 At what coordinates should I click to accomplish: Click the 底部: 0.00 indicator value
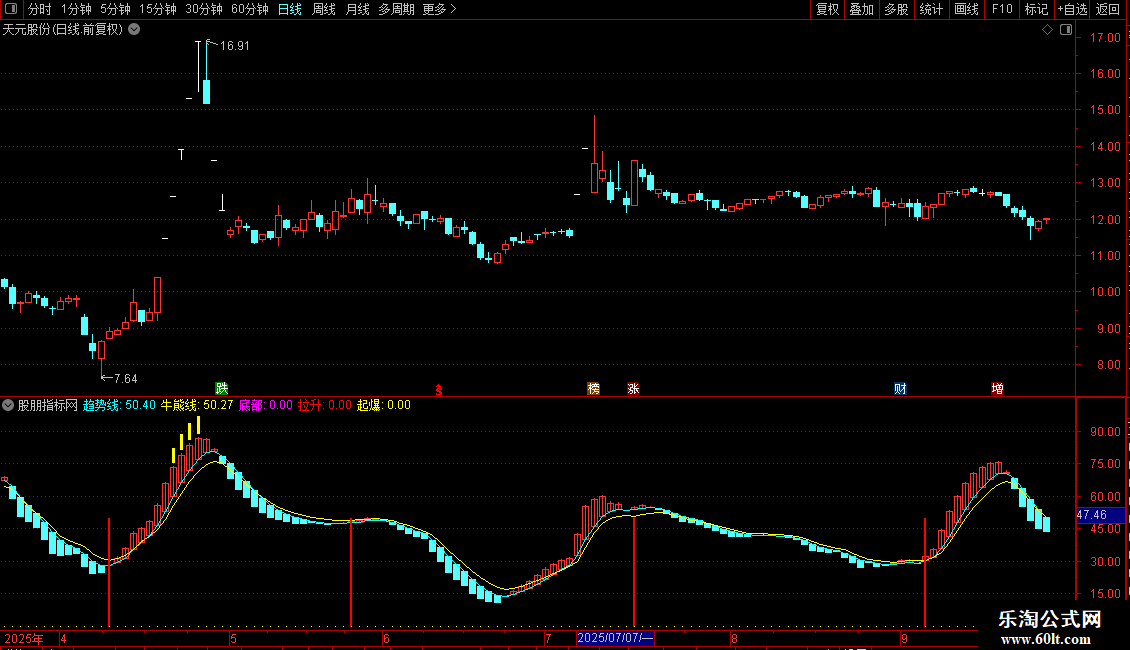point(266,405)
